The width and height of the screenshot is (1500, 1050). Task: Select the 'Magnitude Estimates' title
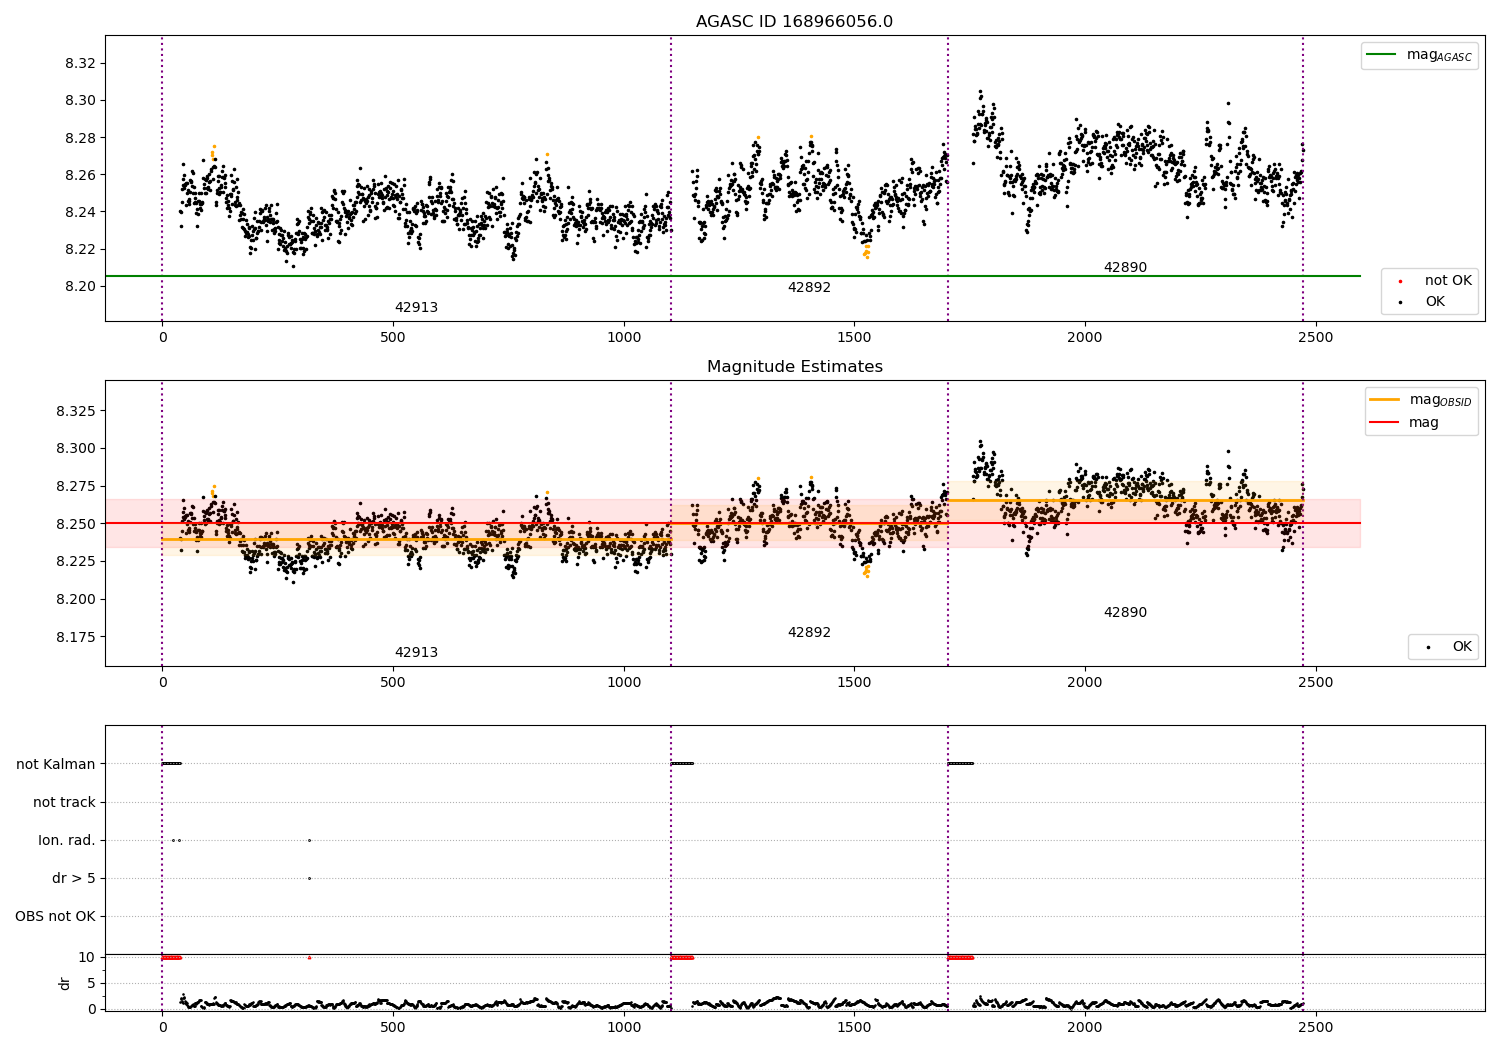pyautogui.click(x=795, y=367)
